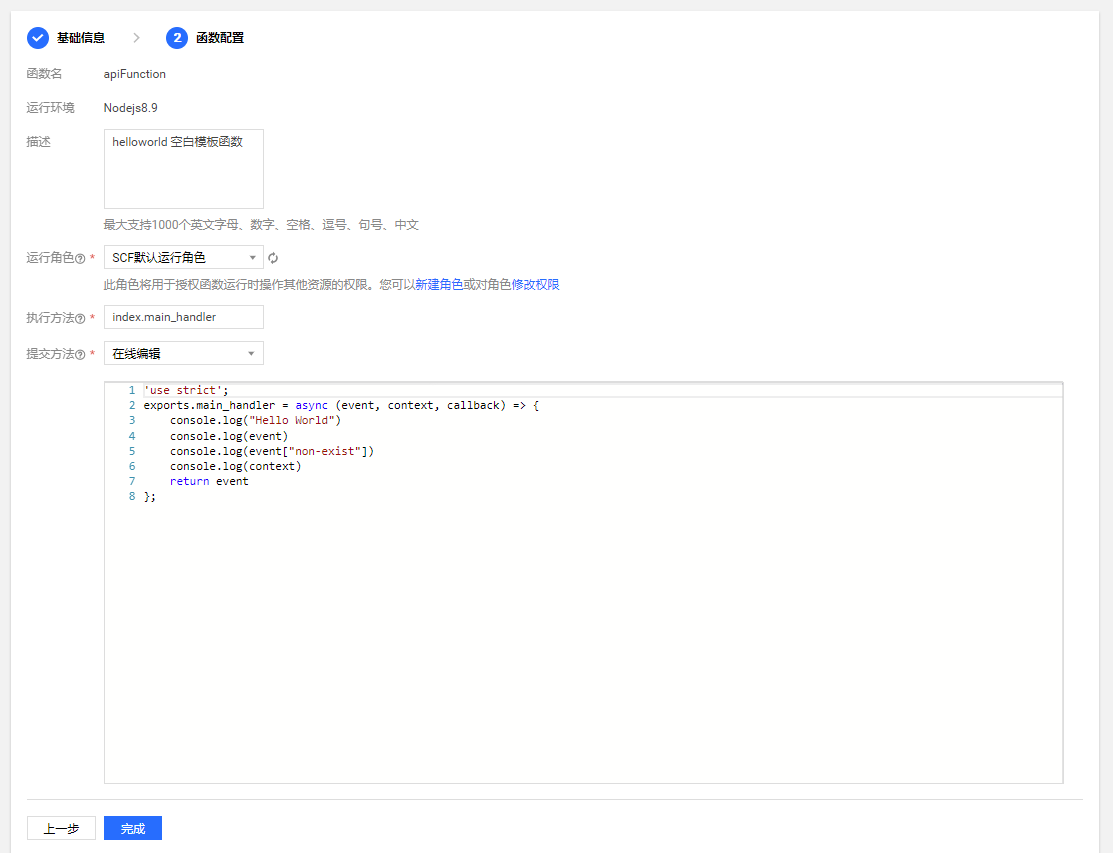This screenshot has height=853, width=1113.
Task: Click the help icon next to 执行方法
Action: point(80,319)
